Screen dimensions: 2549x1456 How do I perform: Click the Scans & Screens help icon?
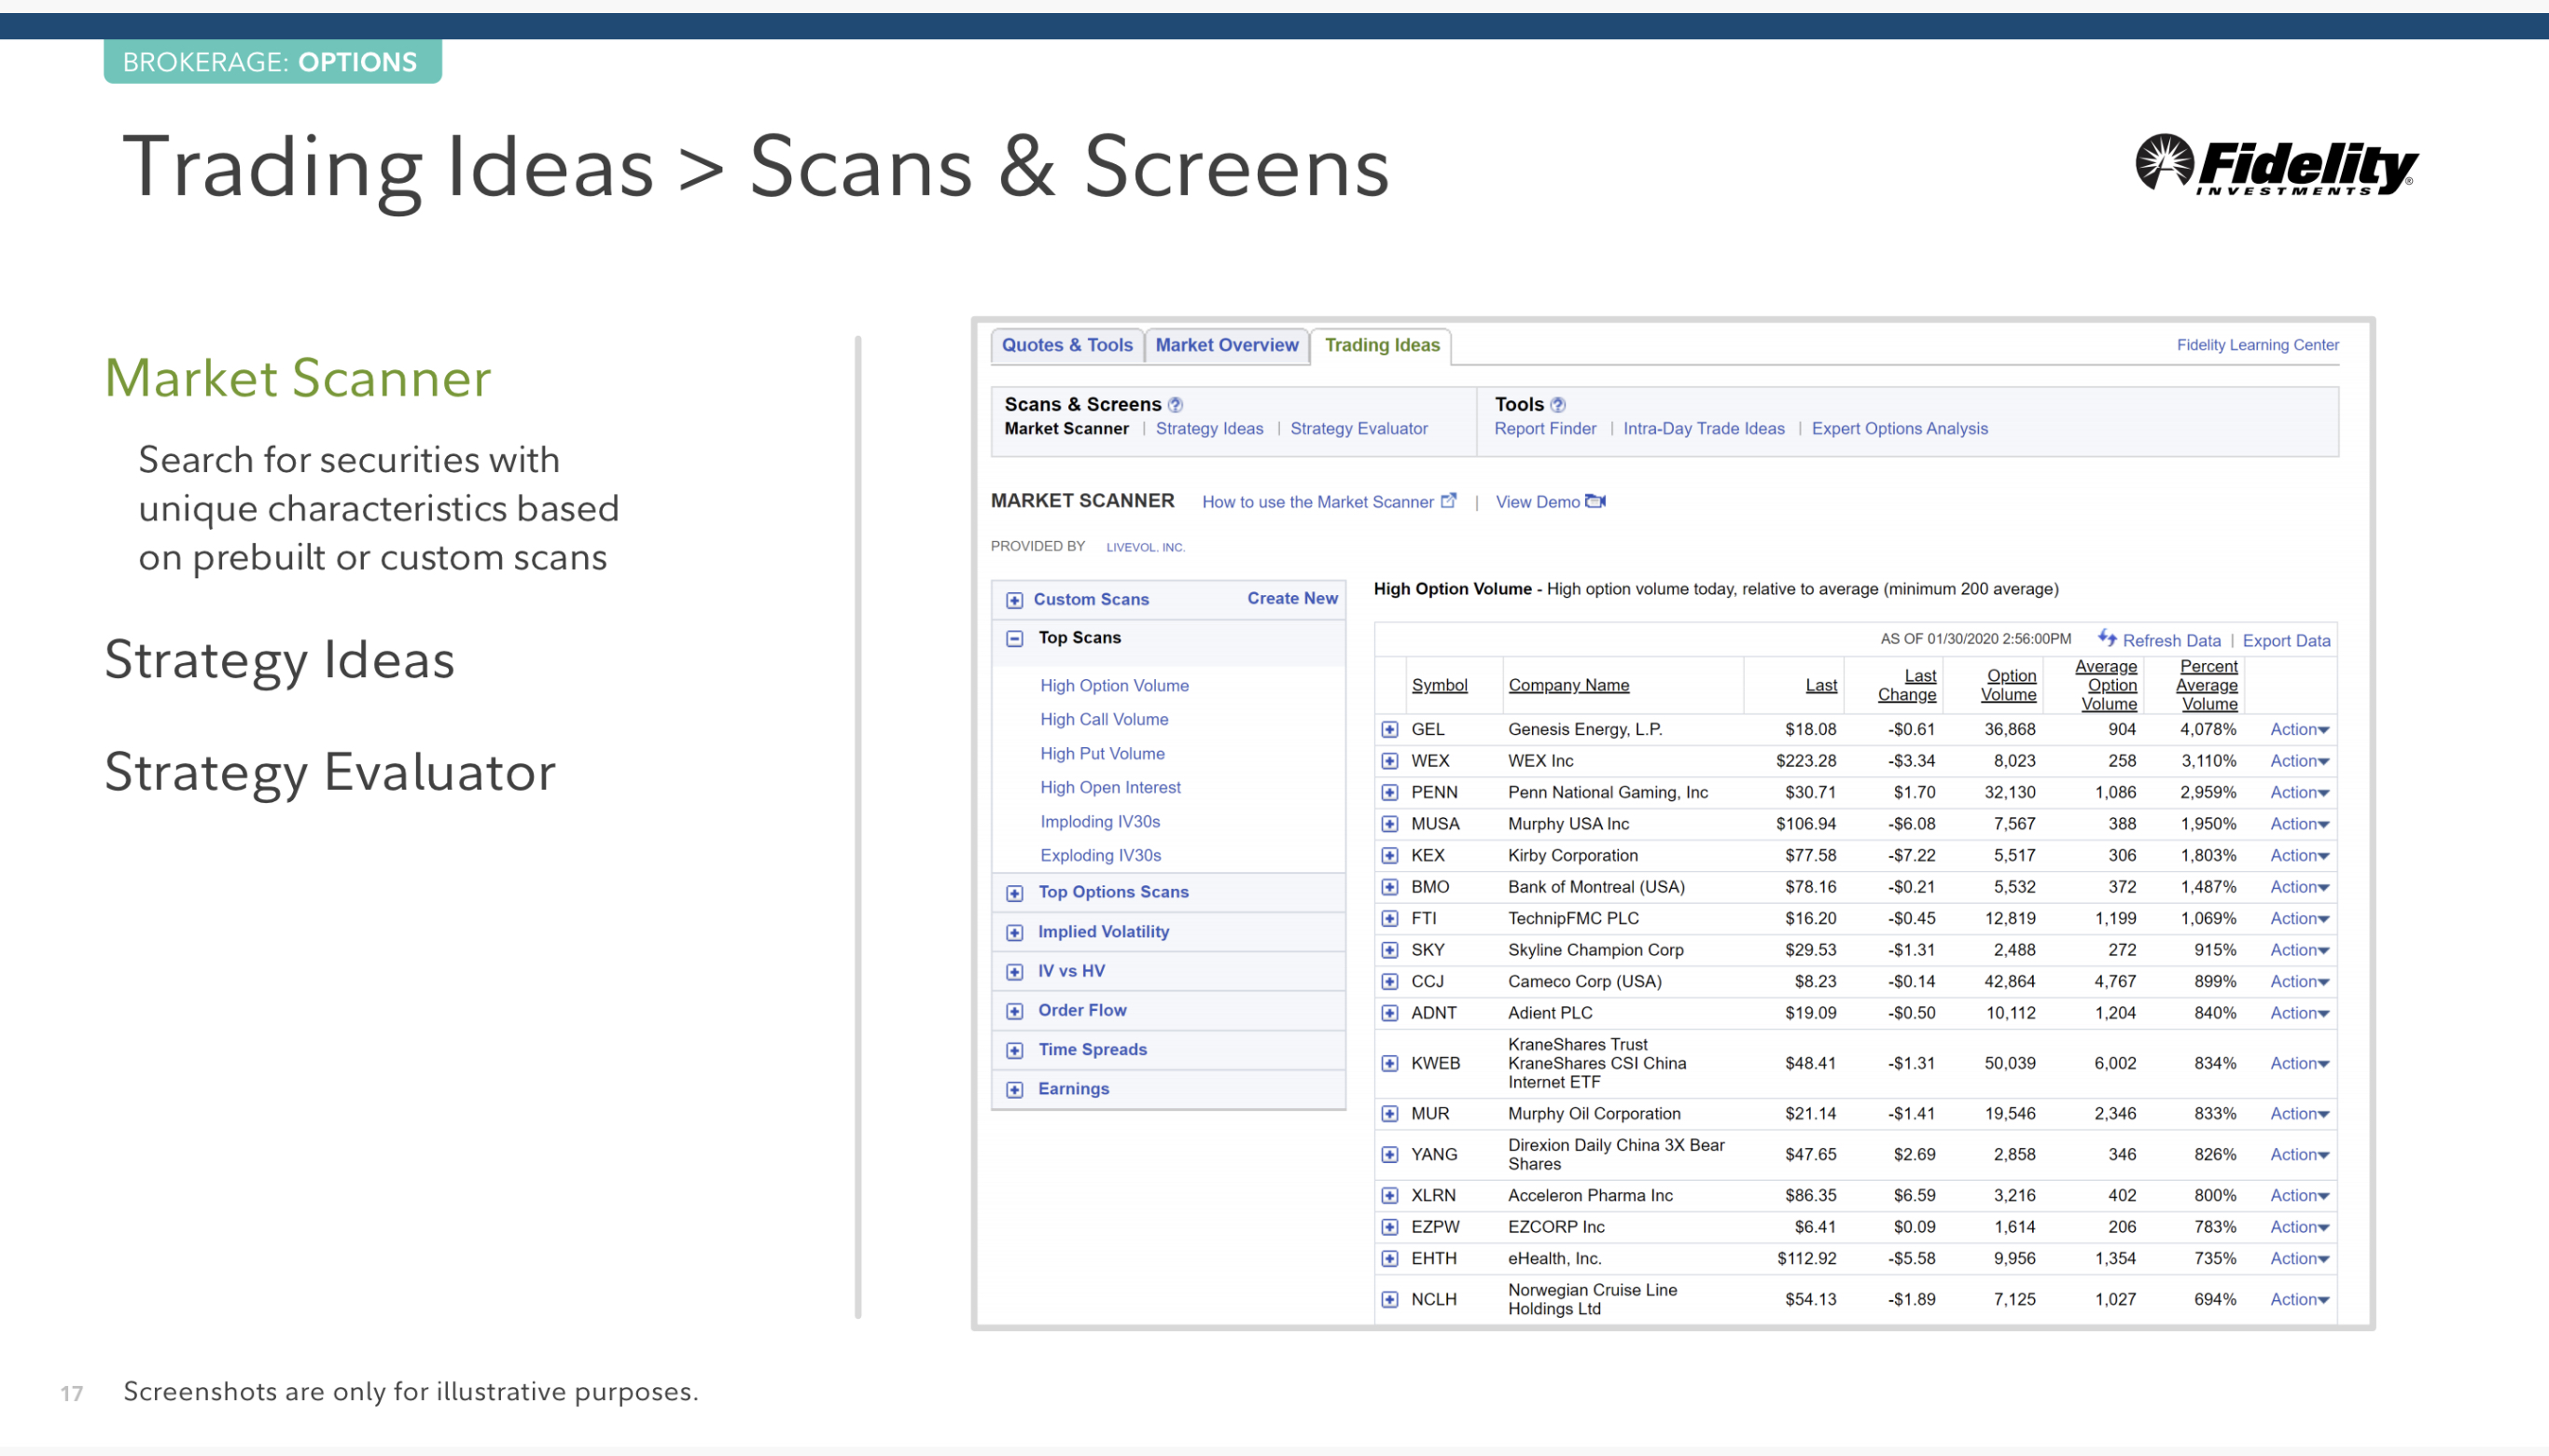[x=1175, y=405]
